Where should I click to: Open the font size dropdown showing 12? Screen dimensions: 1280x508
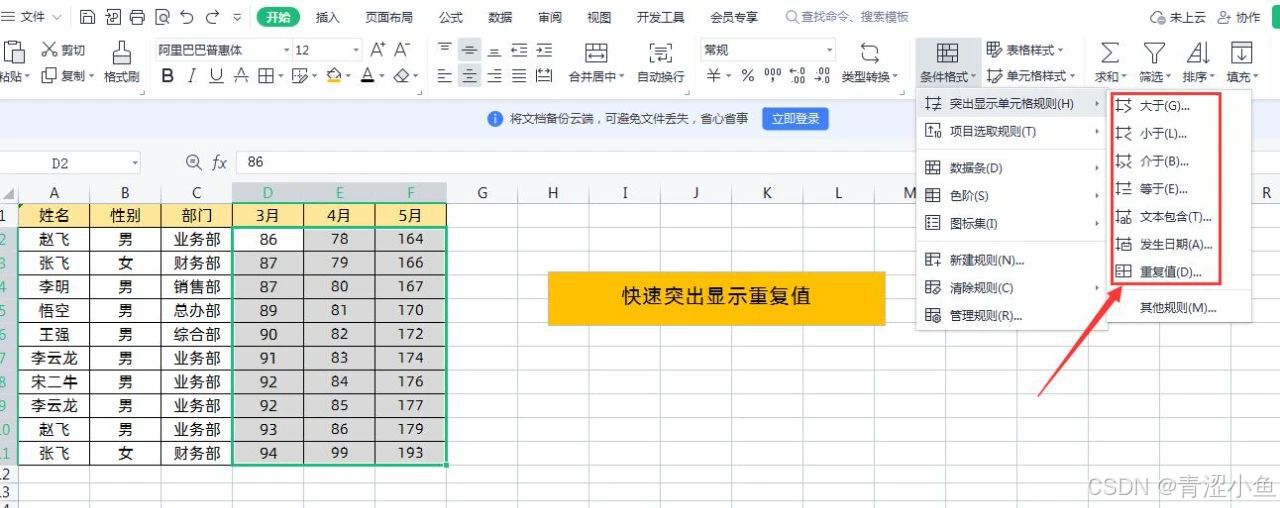[356, 50]
